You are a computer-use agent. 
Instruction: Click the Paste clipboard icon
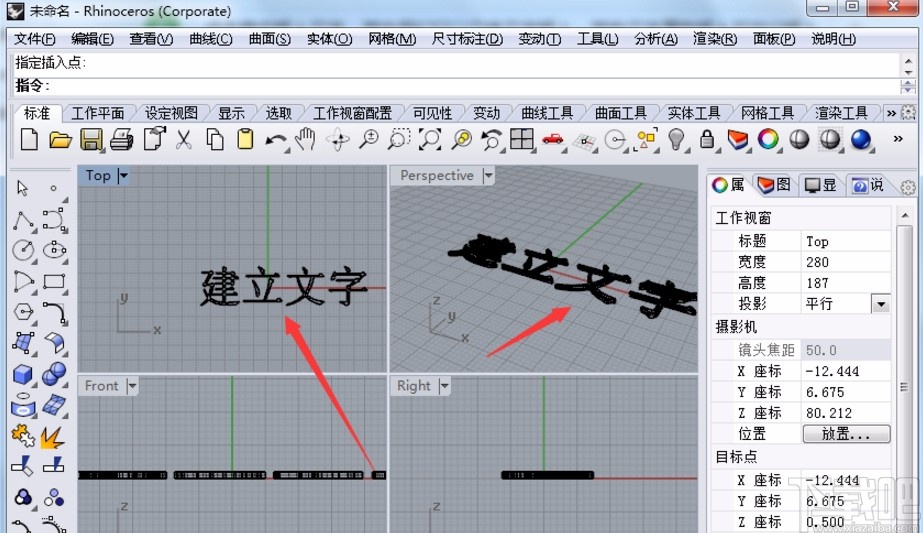coord(245,140)
